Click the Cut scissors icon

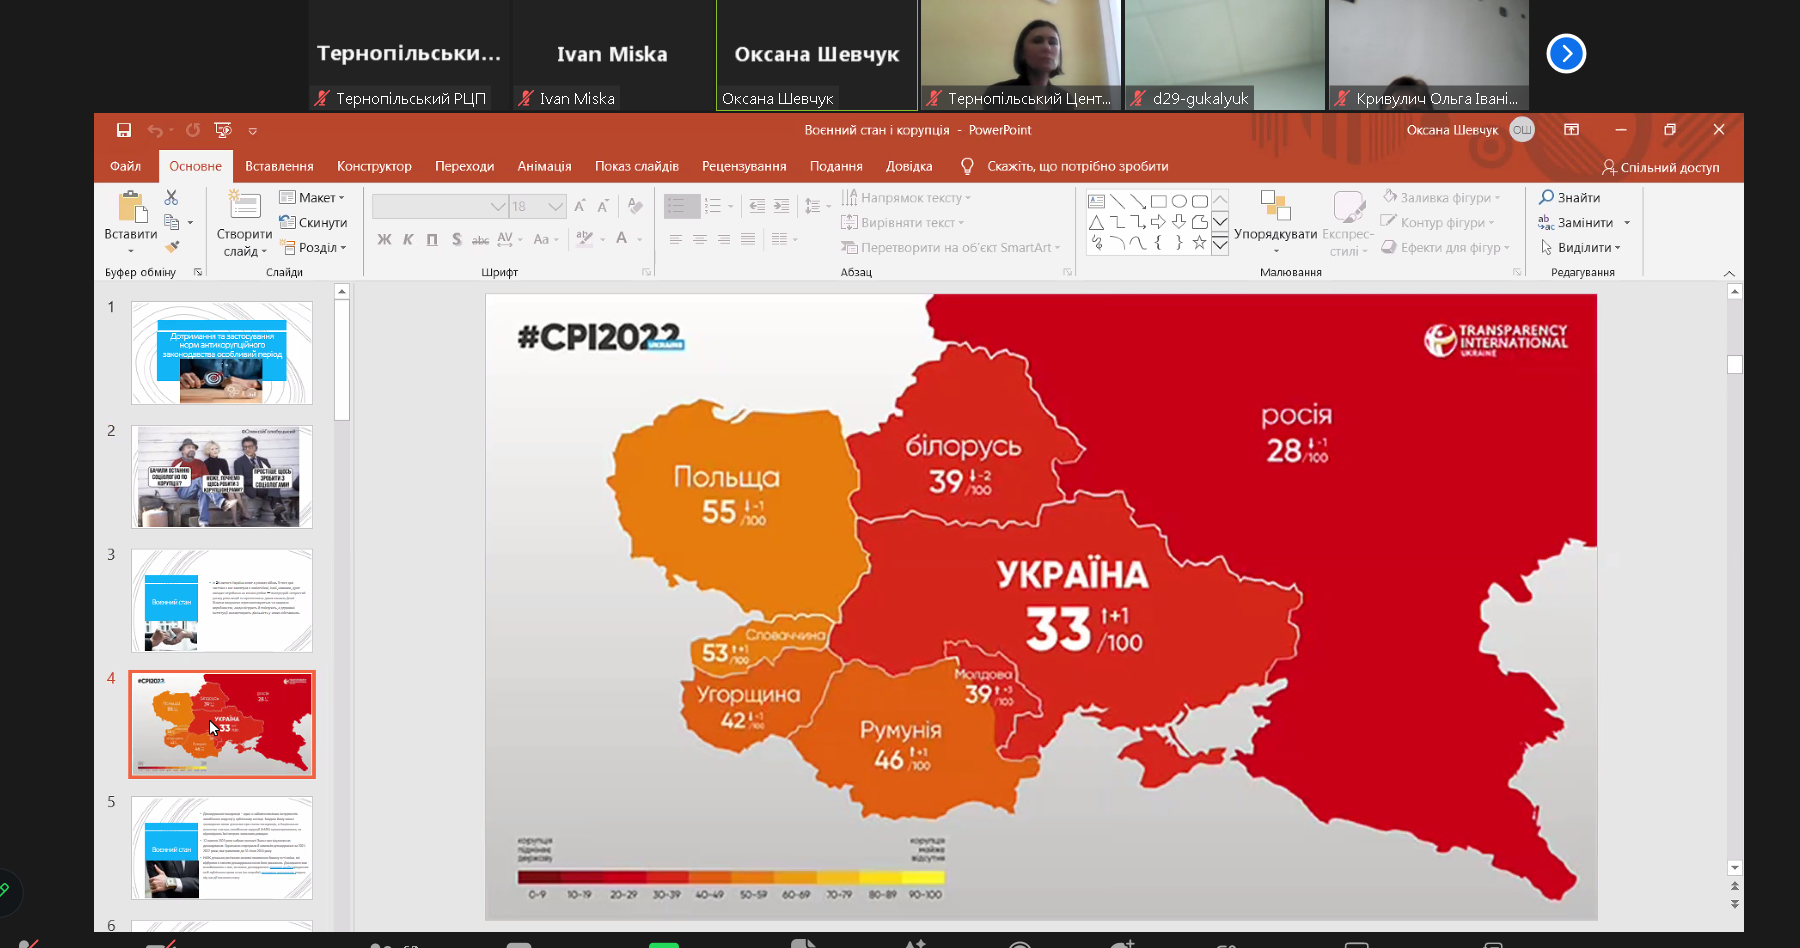[172, 198]
